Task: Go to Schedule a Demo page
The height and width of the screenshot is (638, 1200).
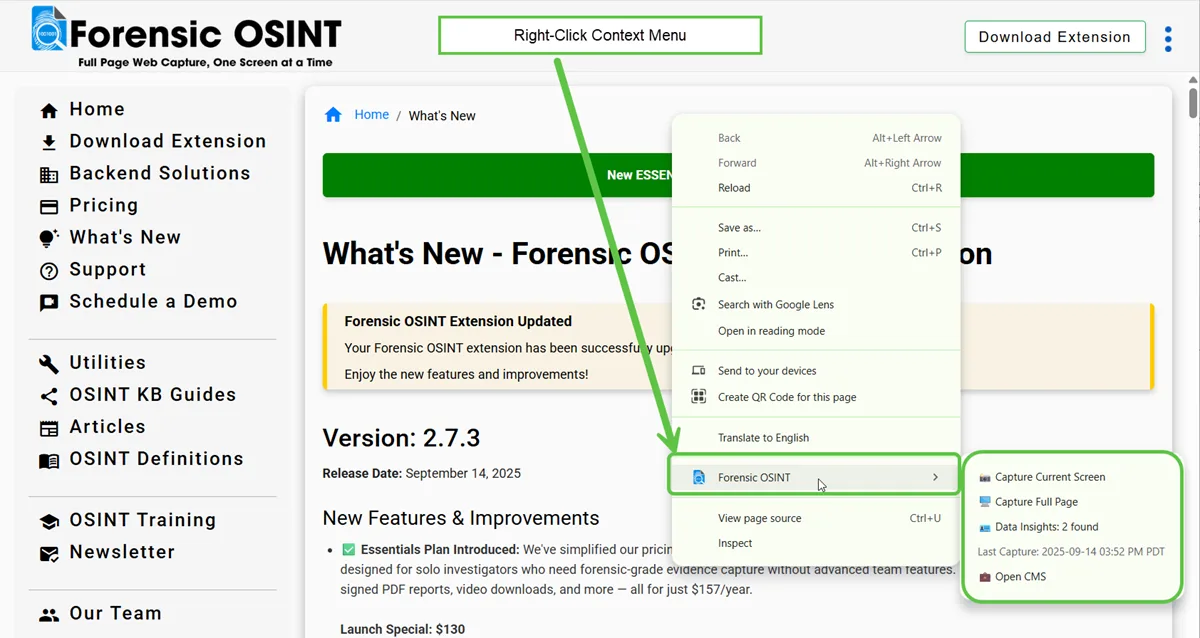Action: coord(153,301)
